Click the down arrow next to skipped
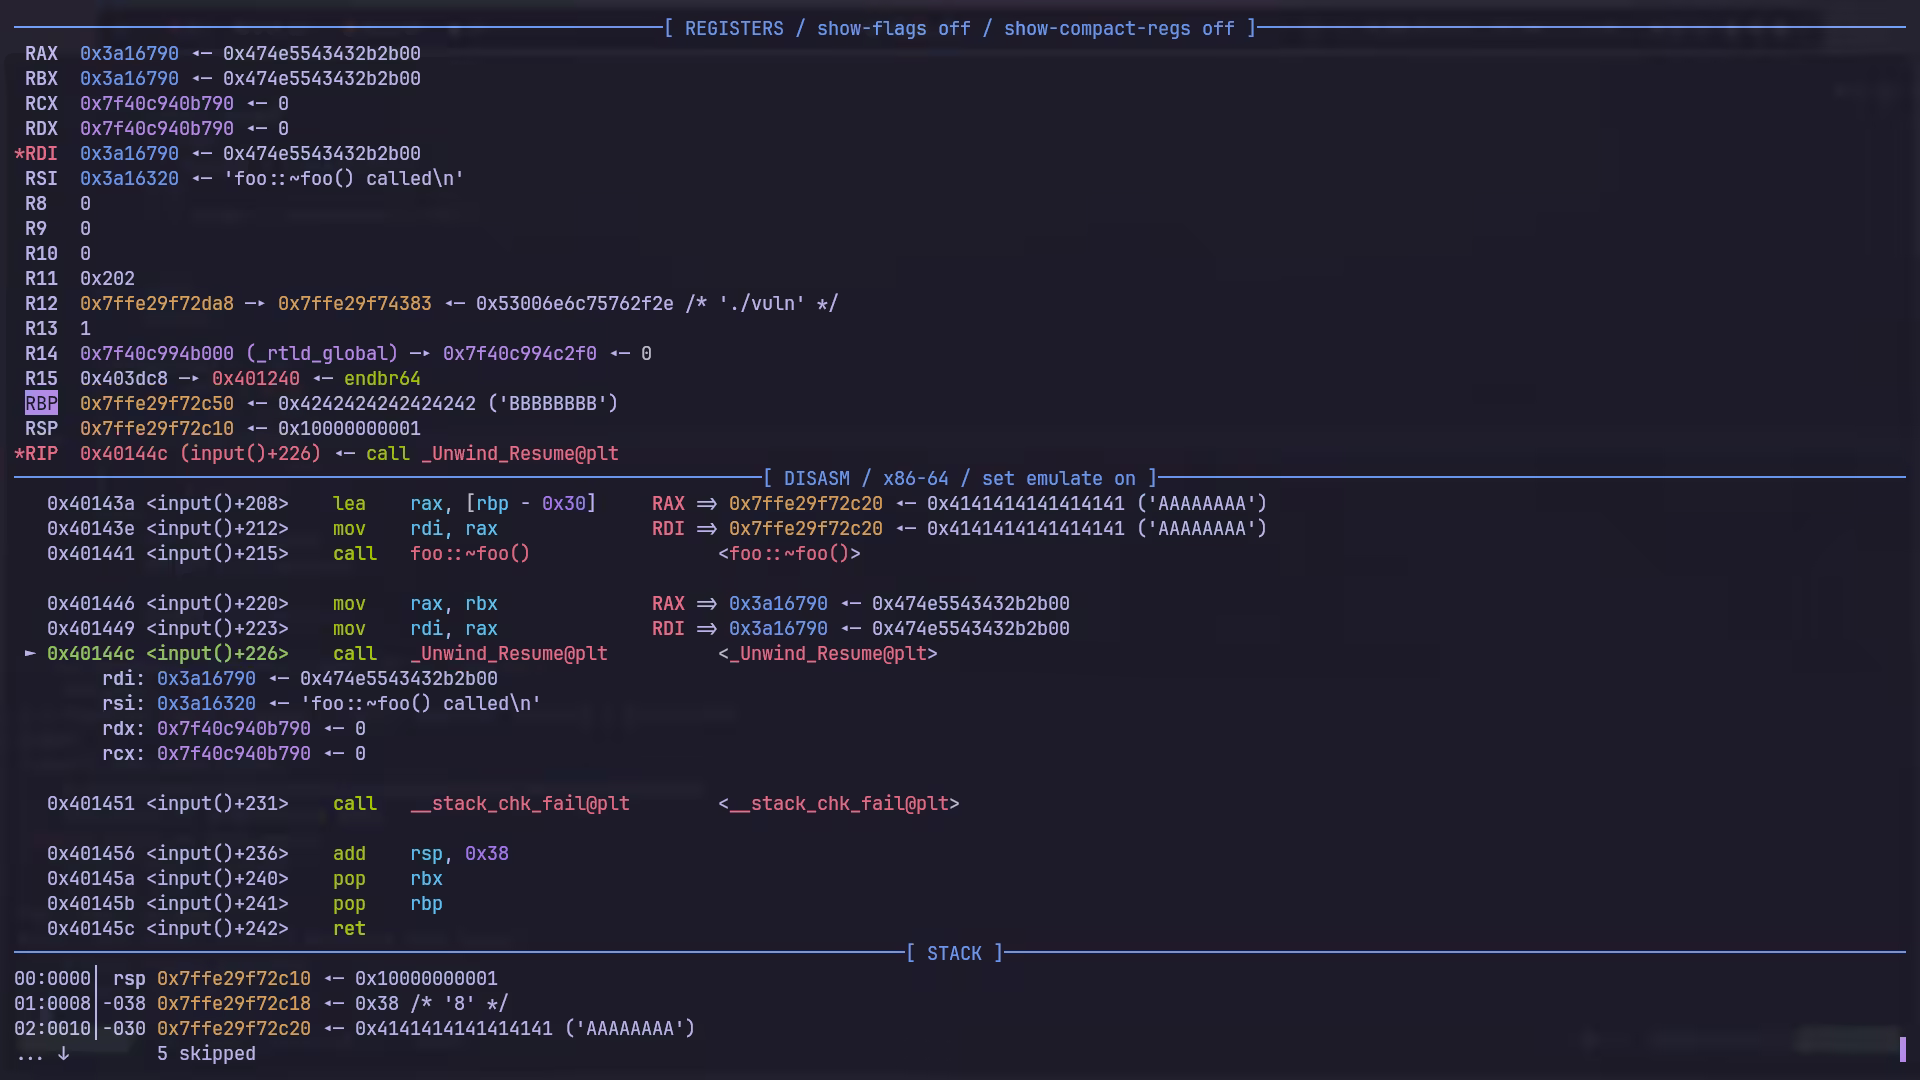1920x1080 pixels. [x=63, y=1053]
